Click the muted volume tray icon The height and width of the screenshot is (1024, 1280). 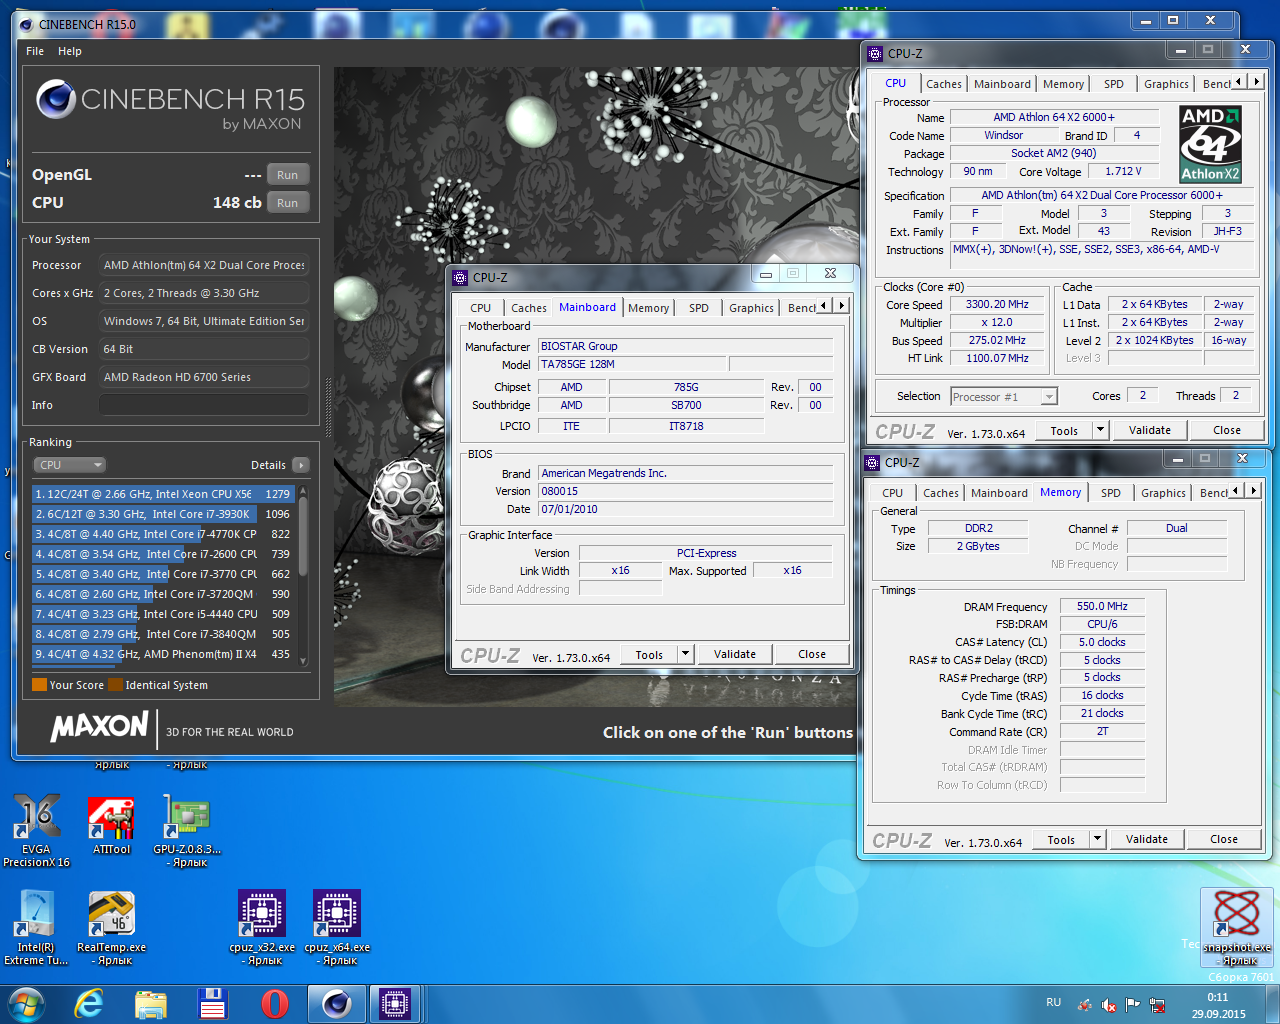coord(1108,1005)
